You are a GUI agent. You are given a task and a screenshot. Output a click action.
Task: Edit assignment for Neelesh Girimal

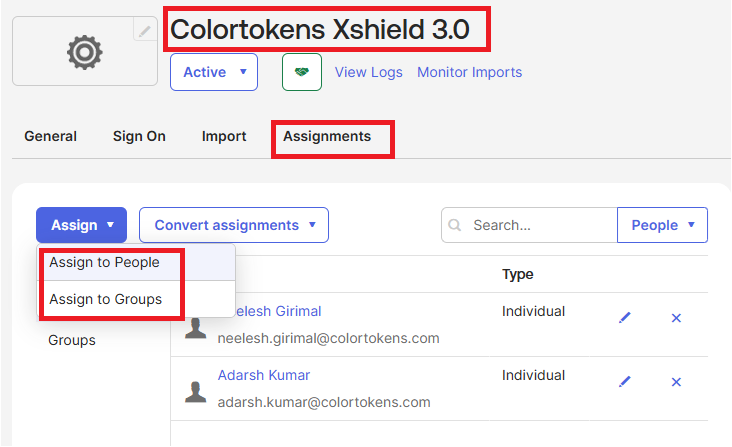click(625, 318)
